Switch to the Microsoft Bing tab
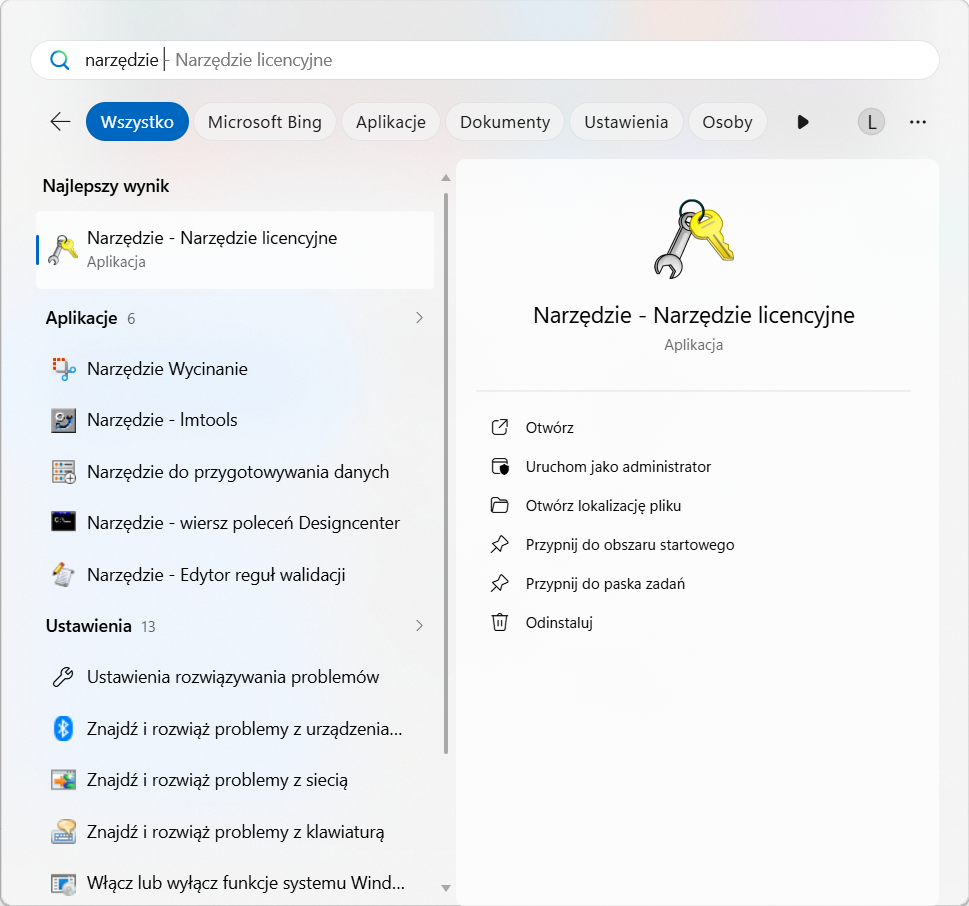969x906 pixels. (x=264, y=122)
